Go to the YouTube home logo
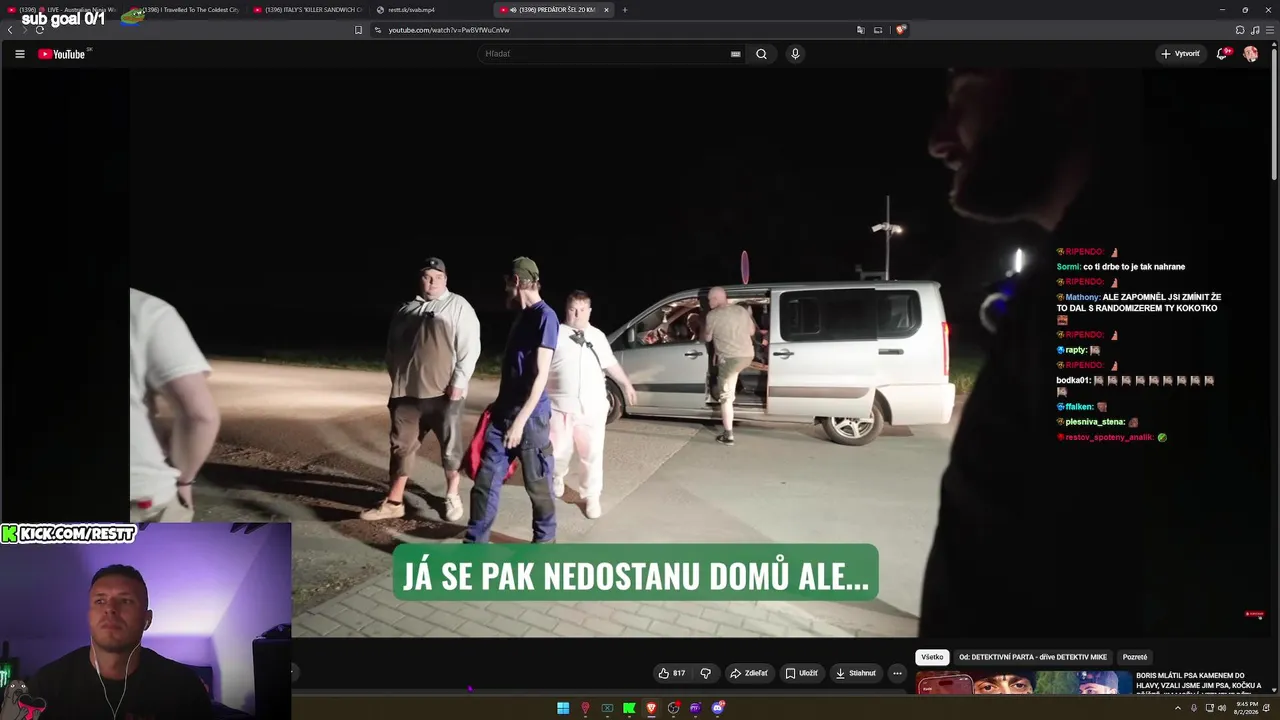The width and height of the screenshot is (1280, 720). [x=62, y=54]
